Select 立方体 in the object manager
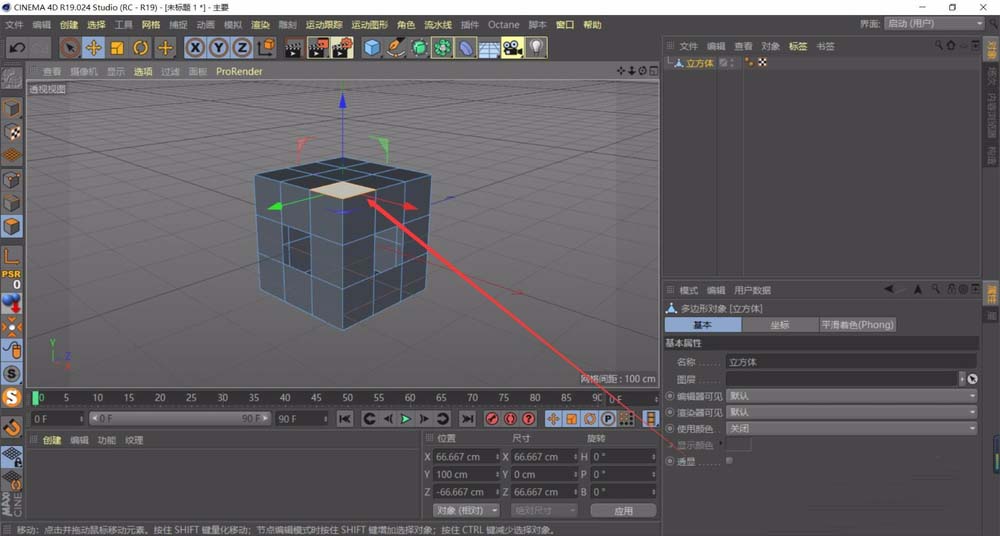The height and width of the screenshot is (536, 1000). tap(700, 63)
